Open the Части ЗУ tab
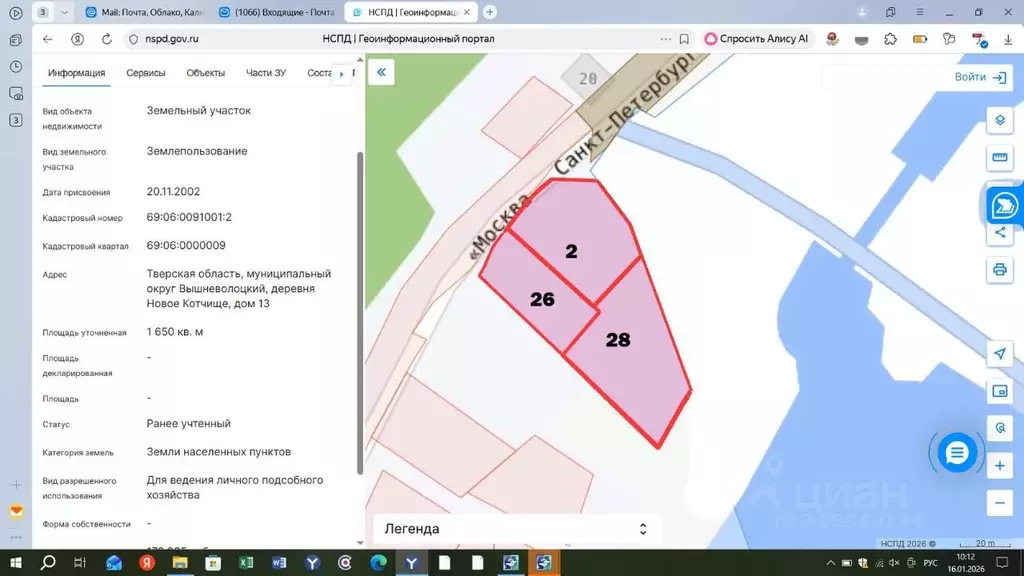1024x576 pixels. click(x=266, y=73)
